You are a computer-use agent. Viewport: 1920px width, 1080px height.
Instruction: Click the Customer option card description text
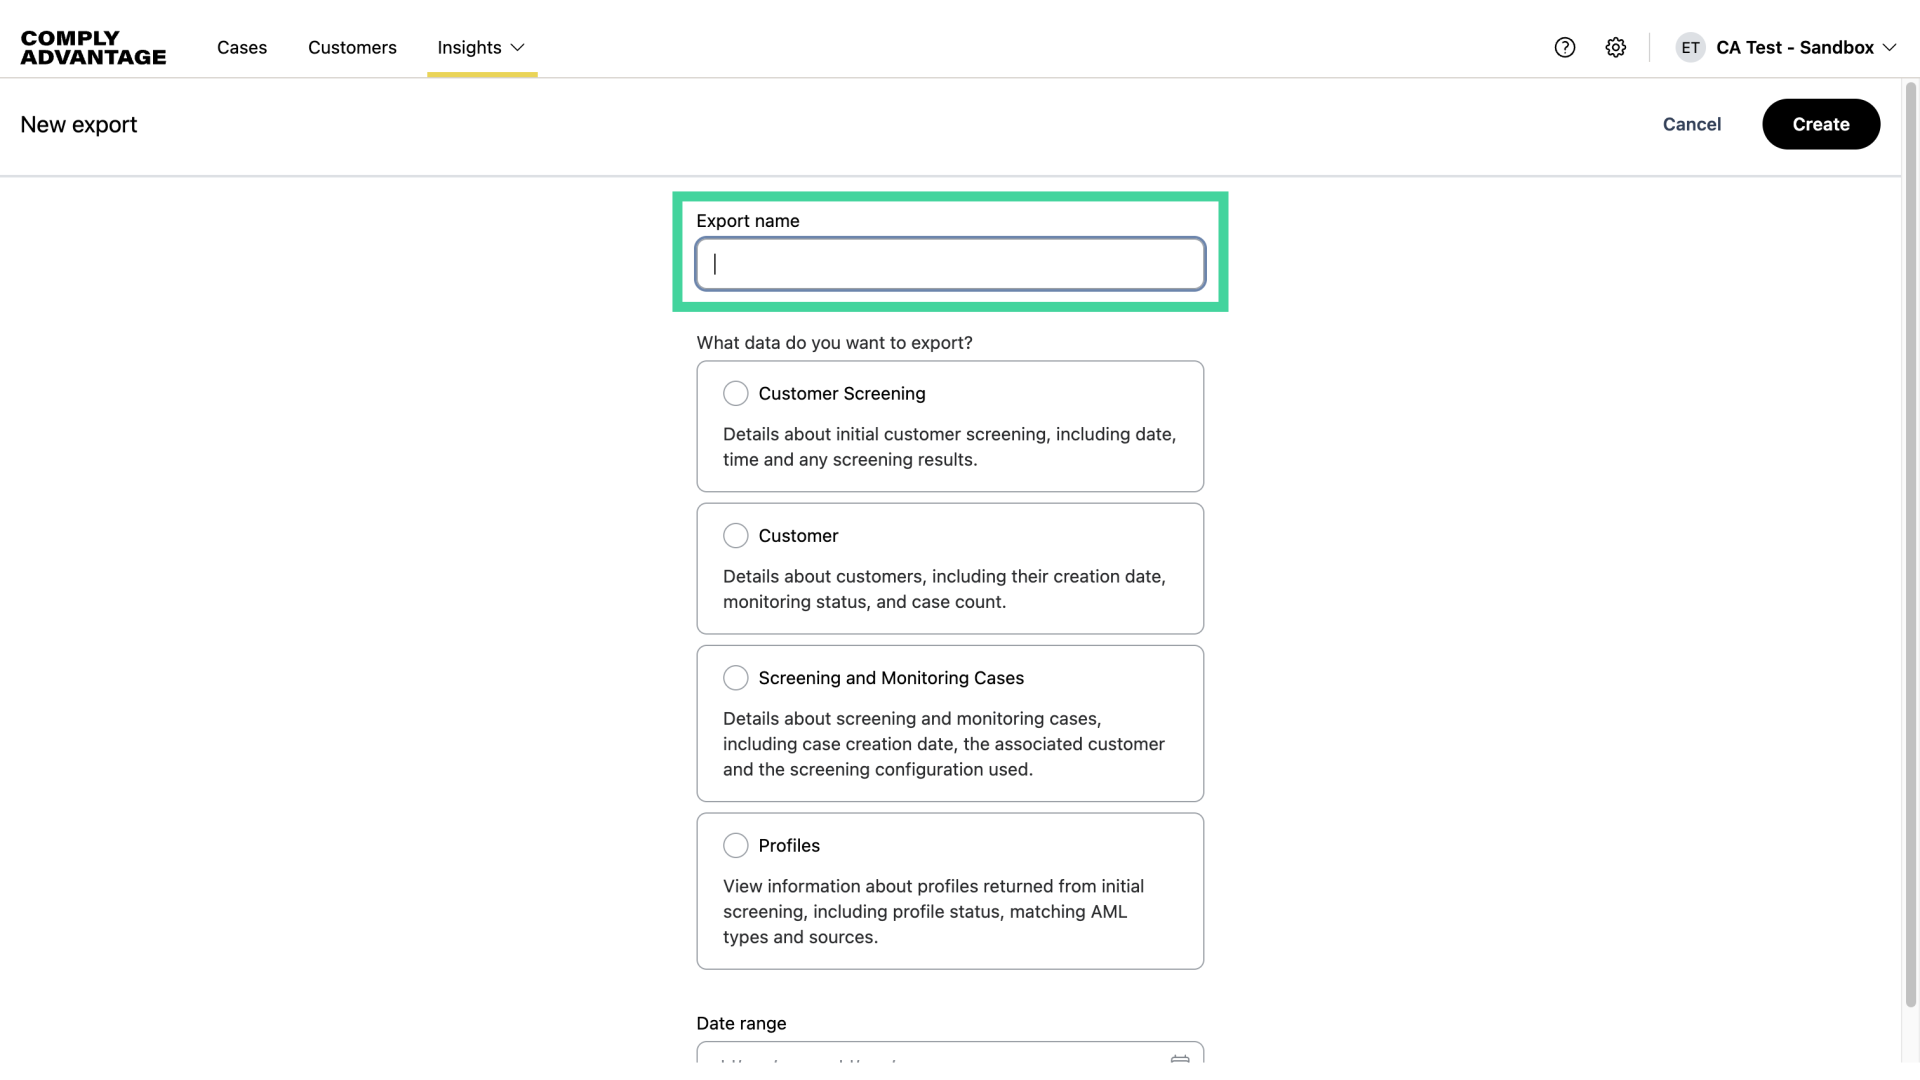(x=944, y=589)
